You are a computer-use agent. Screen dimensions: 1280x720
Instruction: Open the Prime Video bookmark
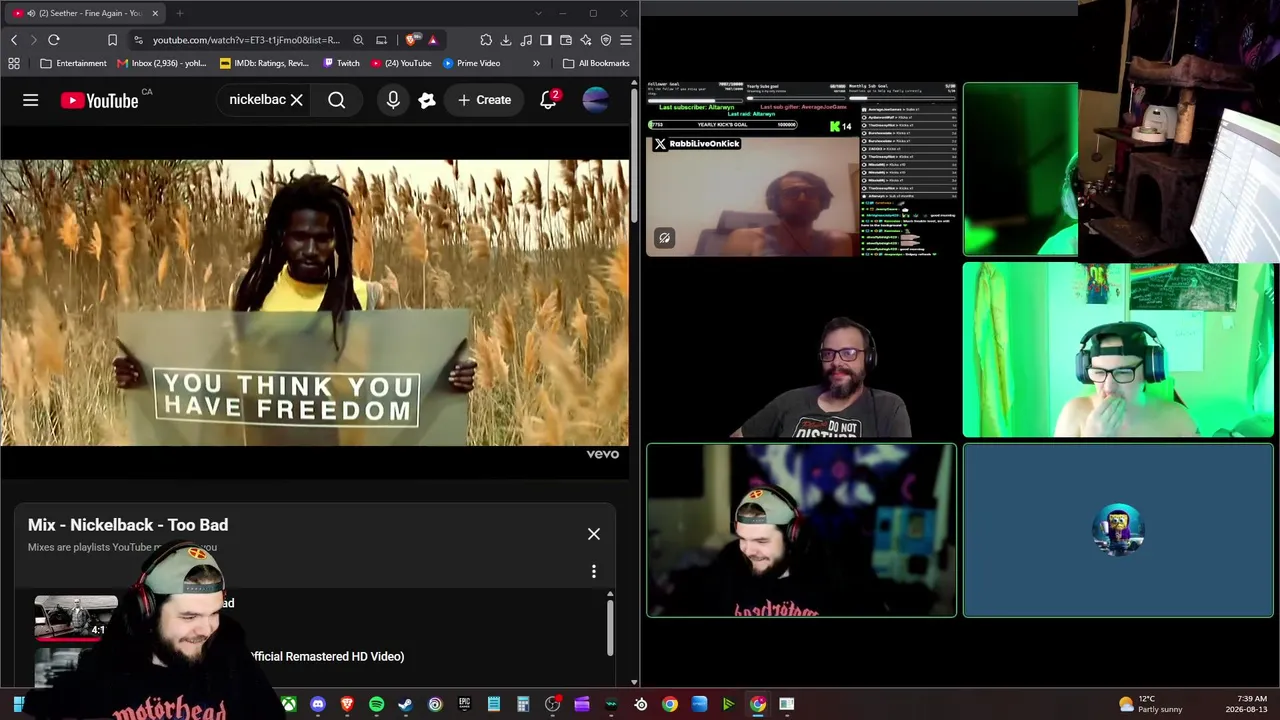tap(472, 63)
